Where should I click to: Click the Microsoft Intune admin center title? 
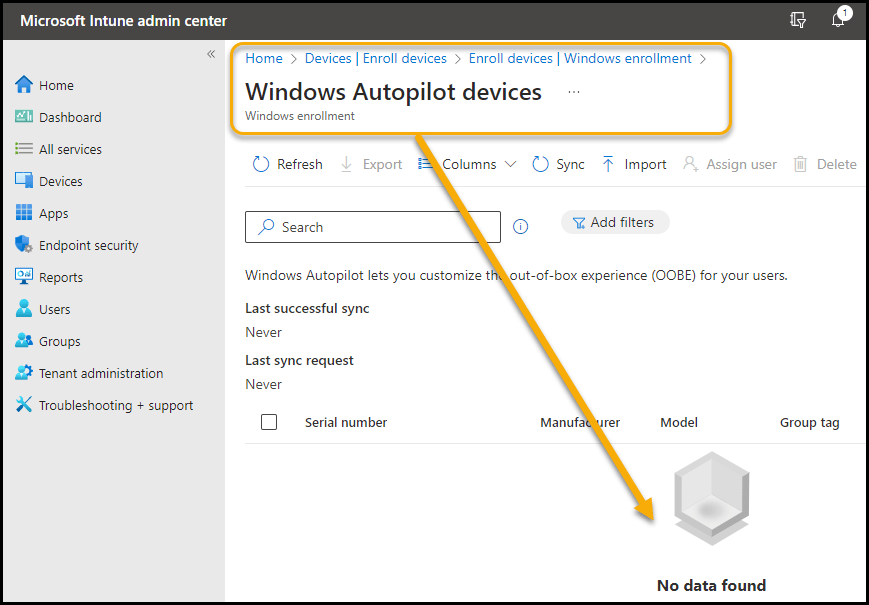click(124, 21)
